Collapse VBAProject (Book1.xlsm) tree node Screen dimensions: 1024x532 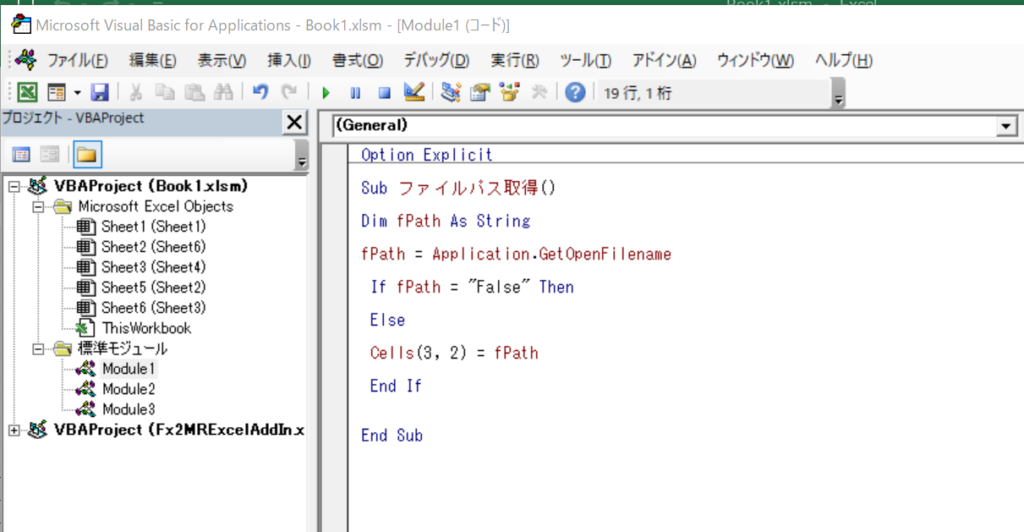click(x=14, y=187)
